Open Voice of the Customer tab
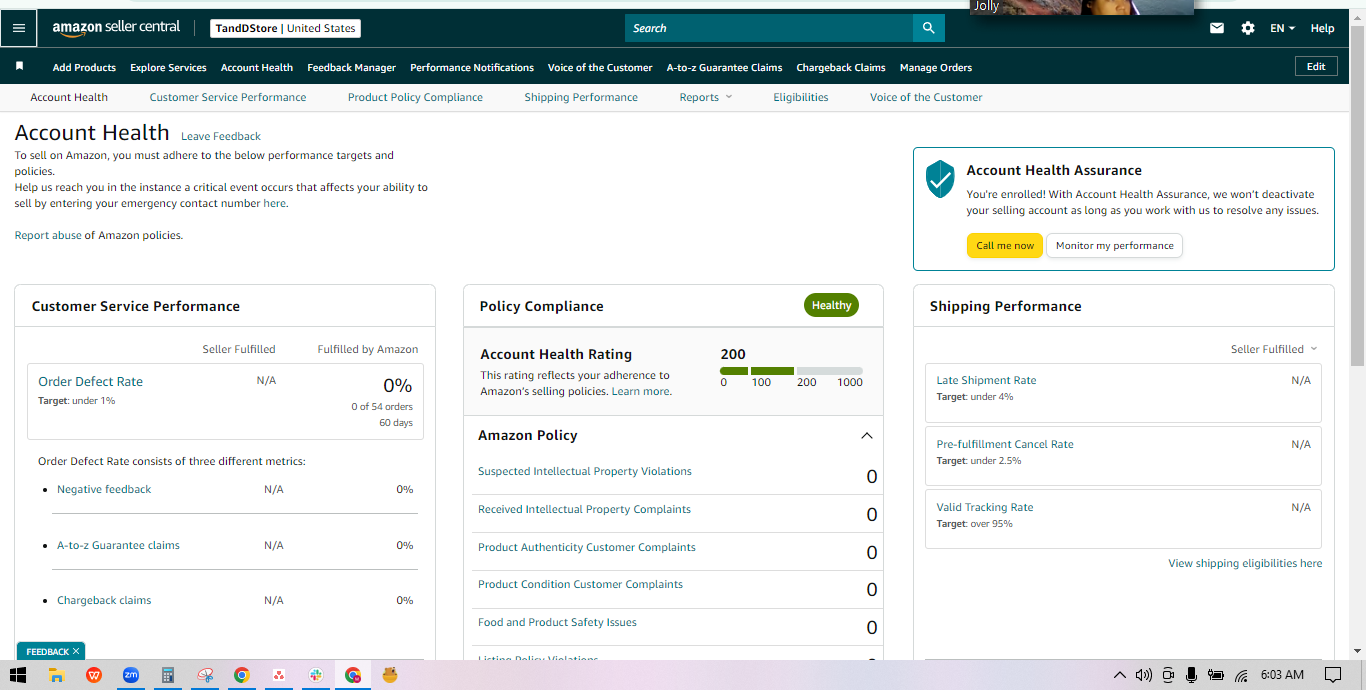1366x690 pixels. (x=926, y=97)
